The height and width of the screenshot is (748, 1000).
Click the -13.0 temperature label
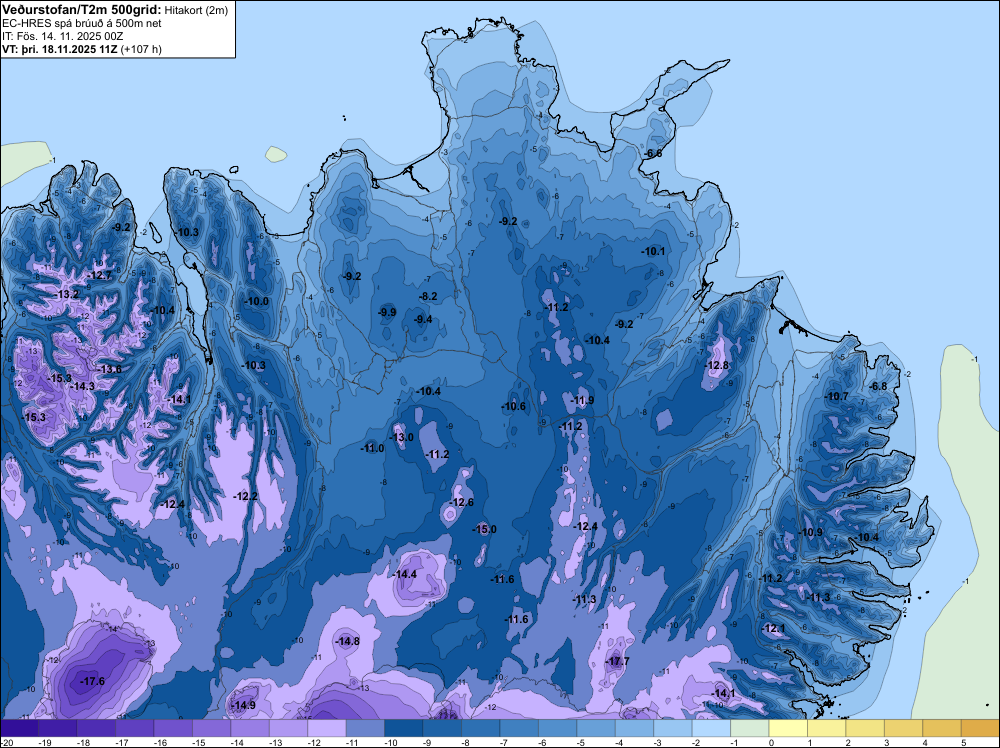[x=401, y=437]
